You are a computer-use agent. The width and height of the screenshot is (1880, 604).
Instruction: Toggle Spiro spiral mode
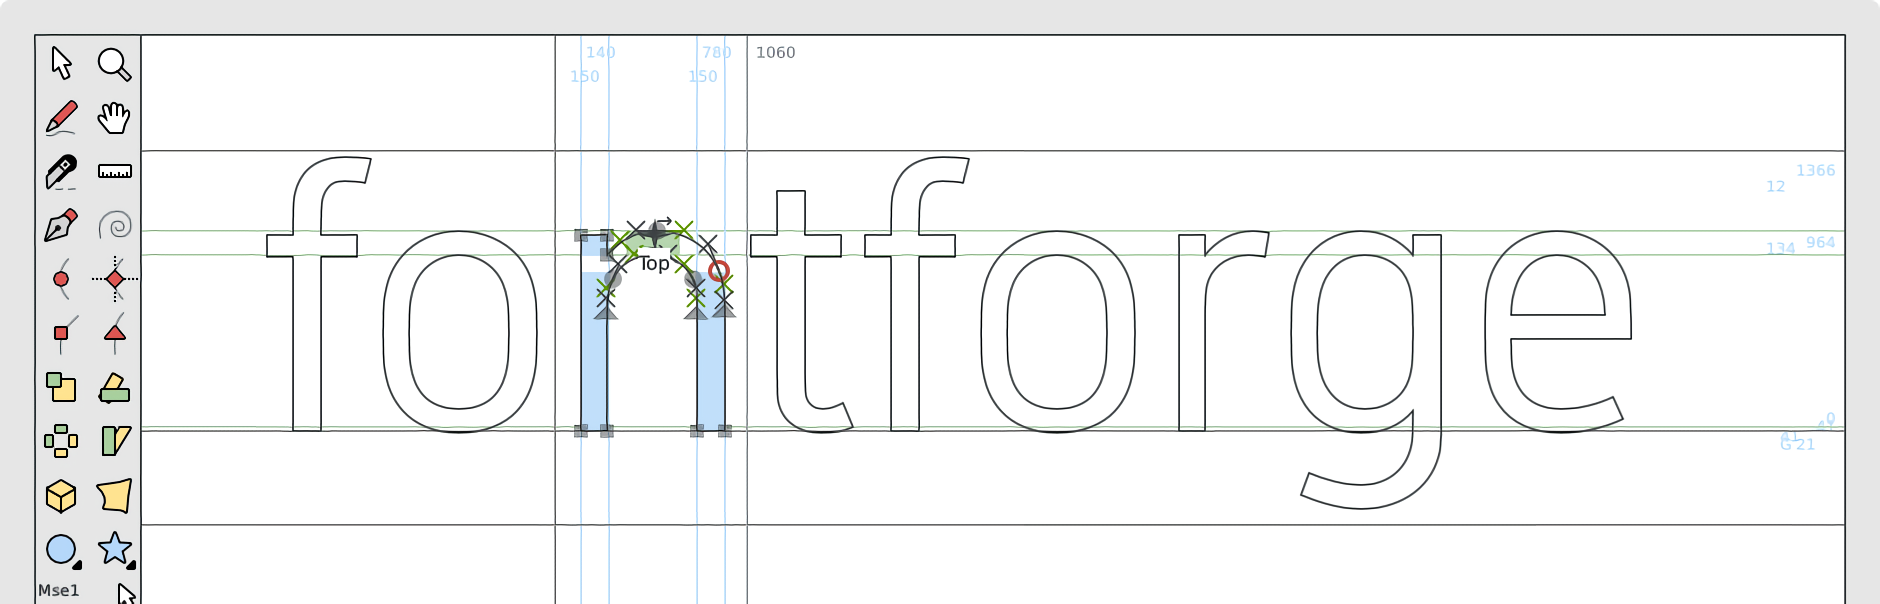pyautogui.click(x=114, y=226)
